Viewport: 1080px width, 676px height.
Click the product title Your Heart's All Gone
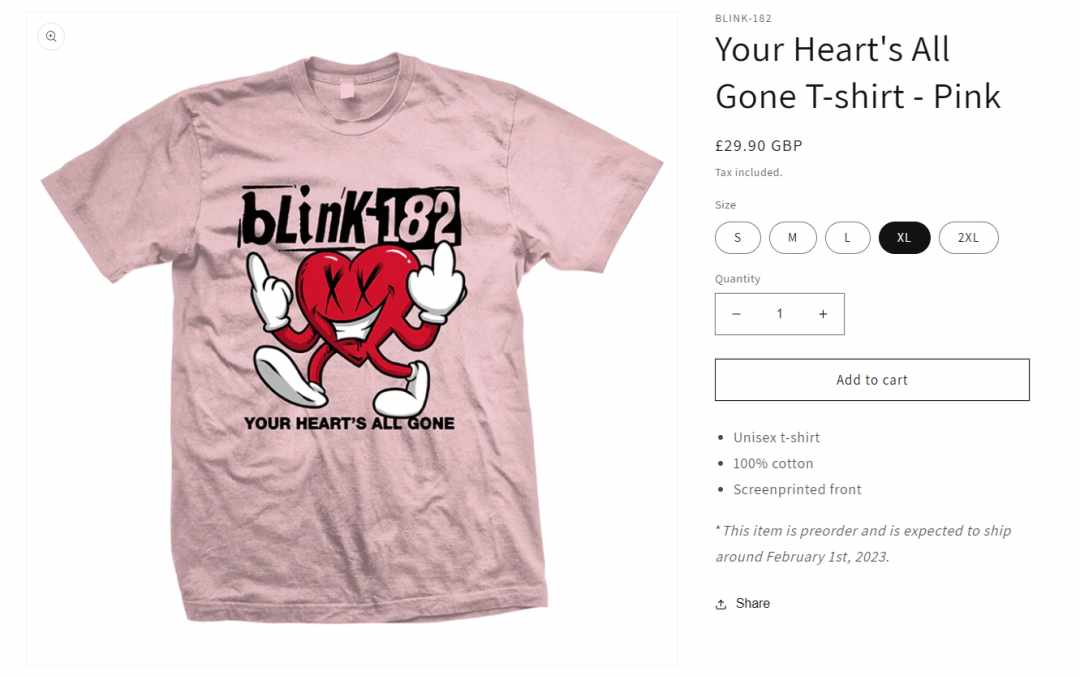tap(858, 72)
